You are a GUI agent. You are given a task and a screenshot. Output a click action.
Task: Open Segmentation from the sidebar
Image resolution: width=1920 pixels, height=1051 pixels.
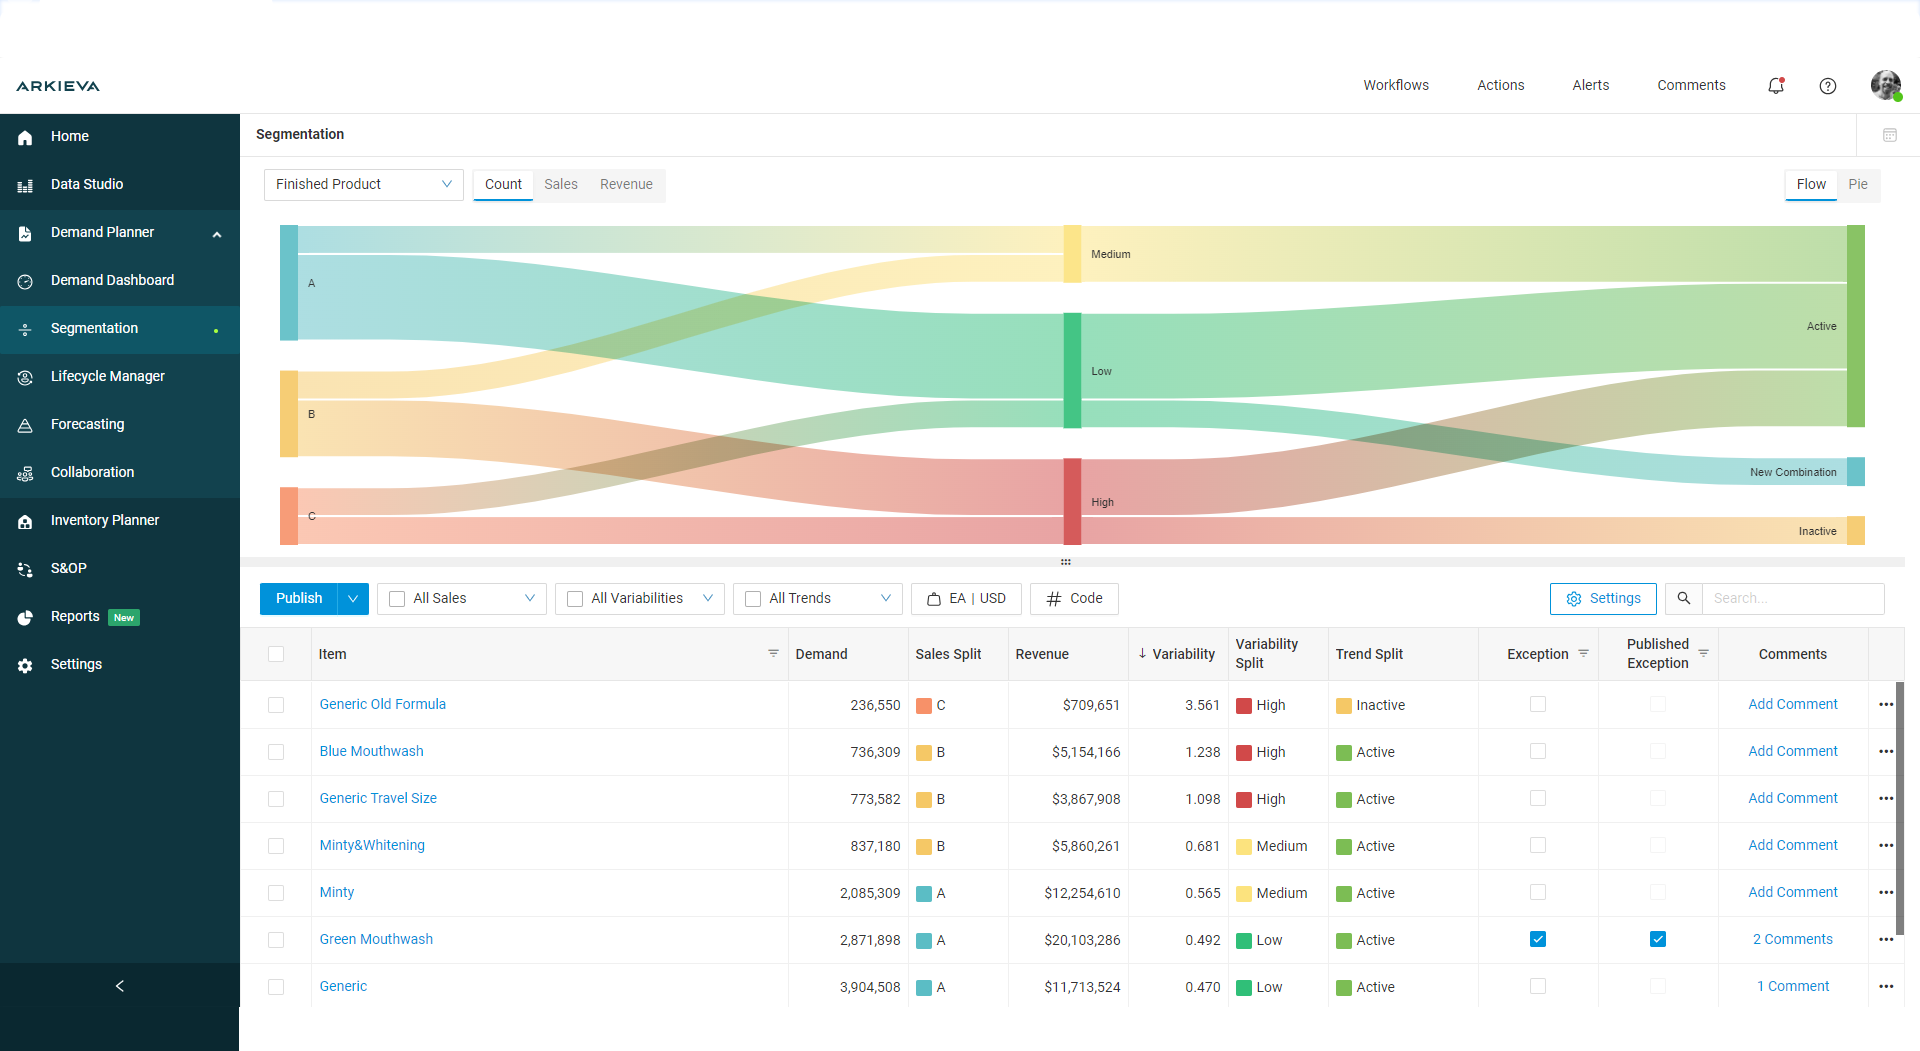pyautogui.click(x=94, y=328)
